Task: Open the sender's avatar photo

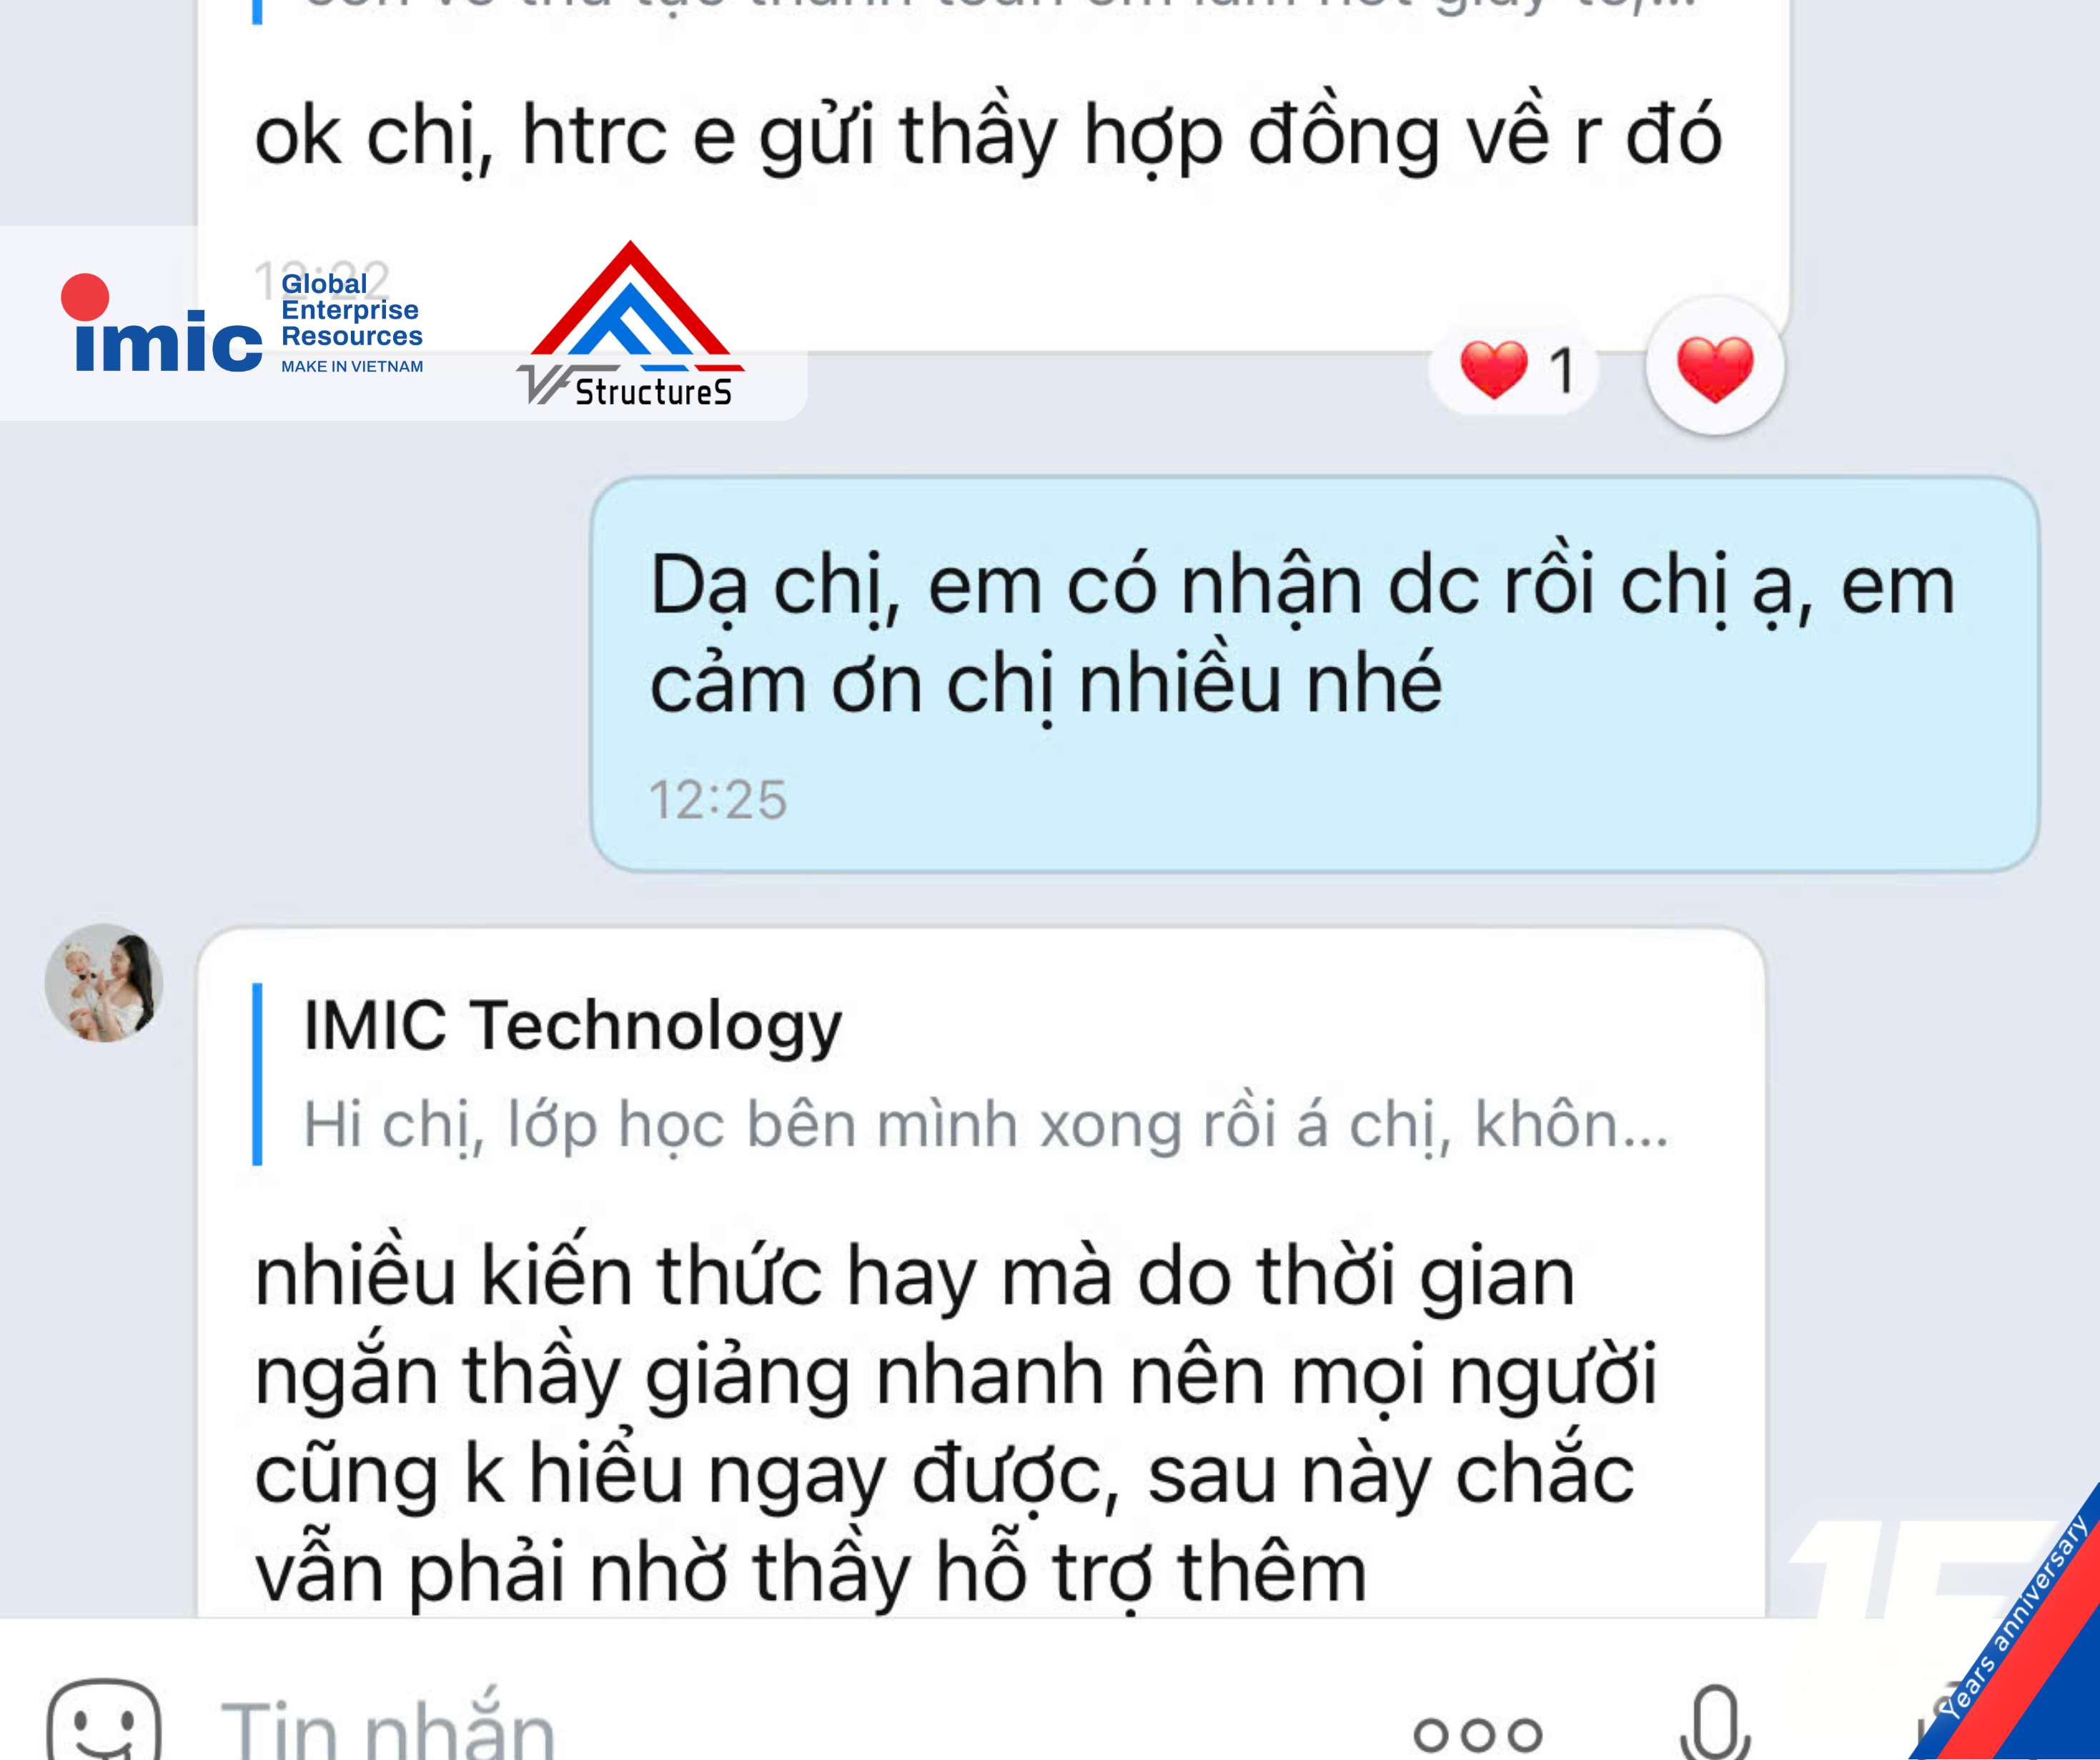Action: [104, 983]
